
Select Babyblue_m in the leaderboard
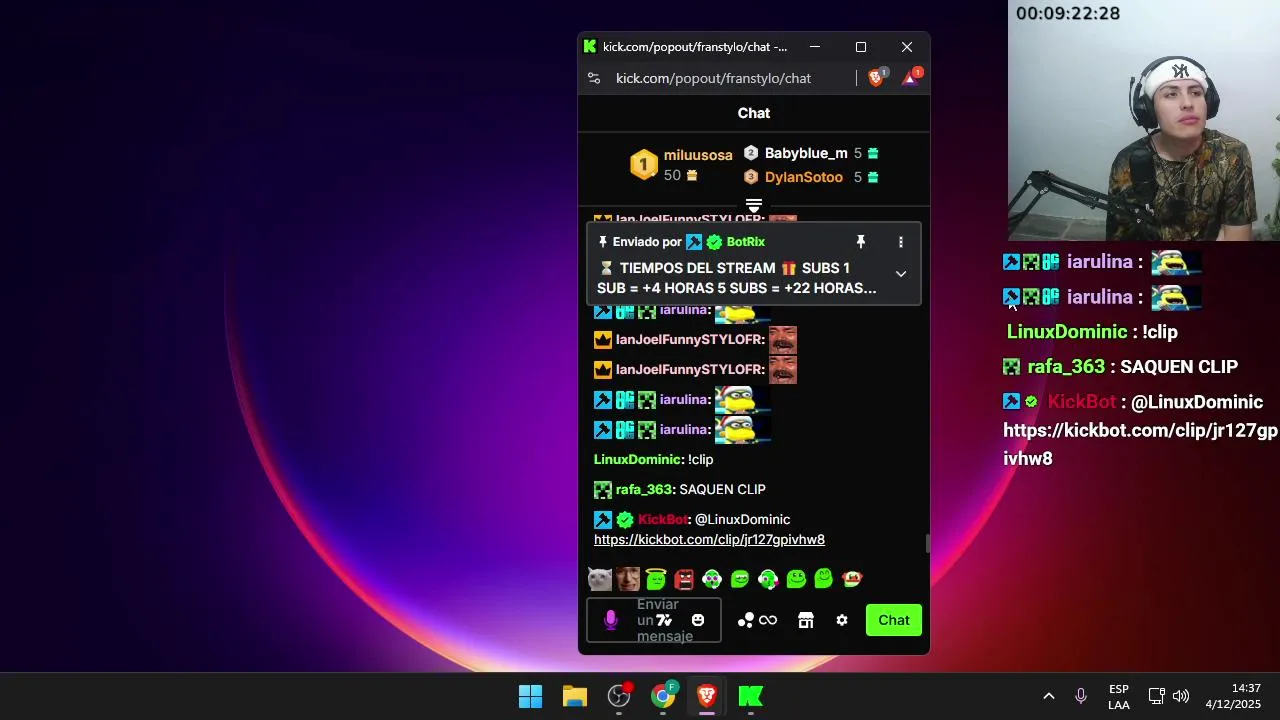tap(806, 153)
